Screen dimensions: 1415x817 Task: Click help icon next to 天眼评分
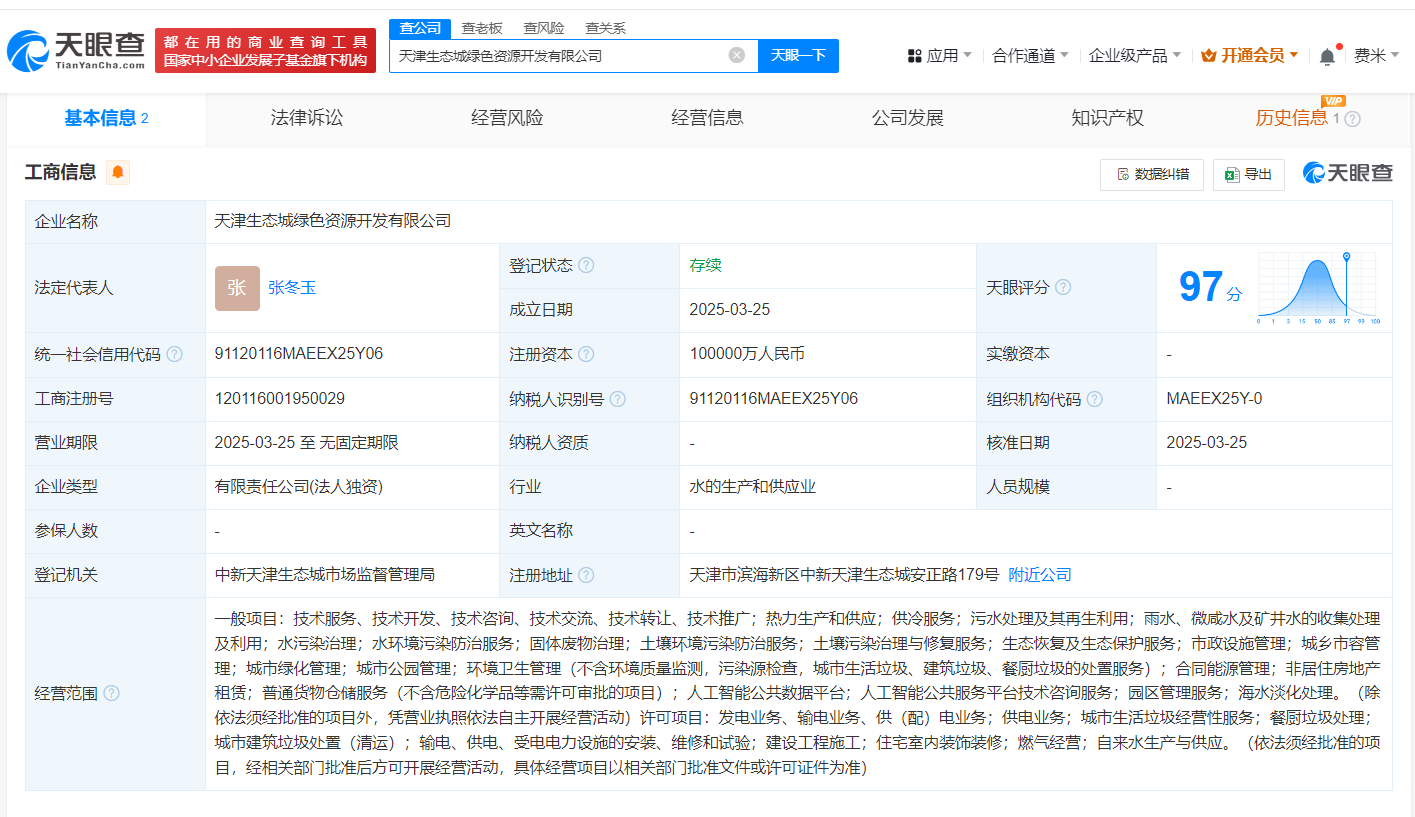coord(1063,288)
